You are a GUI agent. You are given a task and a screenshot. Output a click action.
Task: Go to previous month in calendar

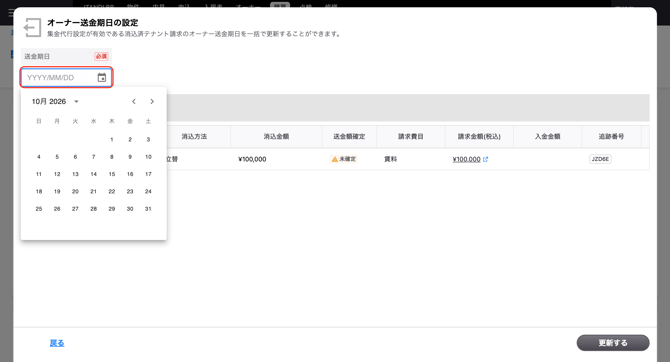click(x=134, y=101)
